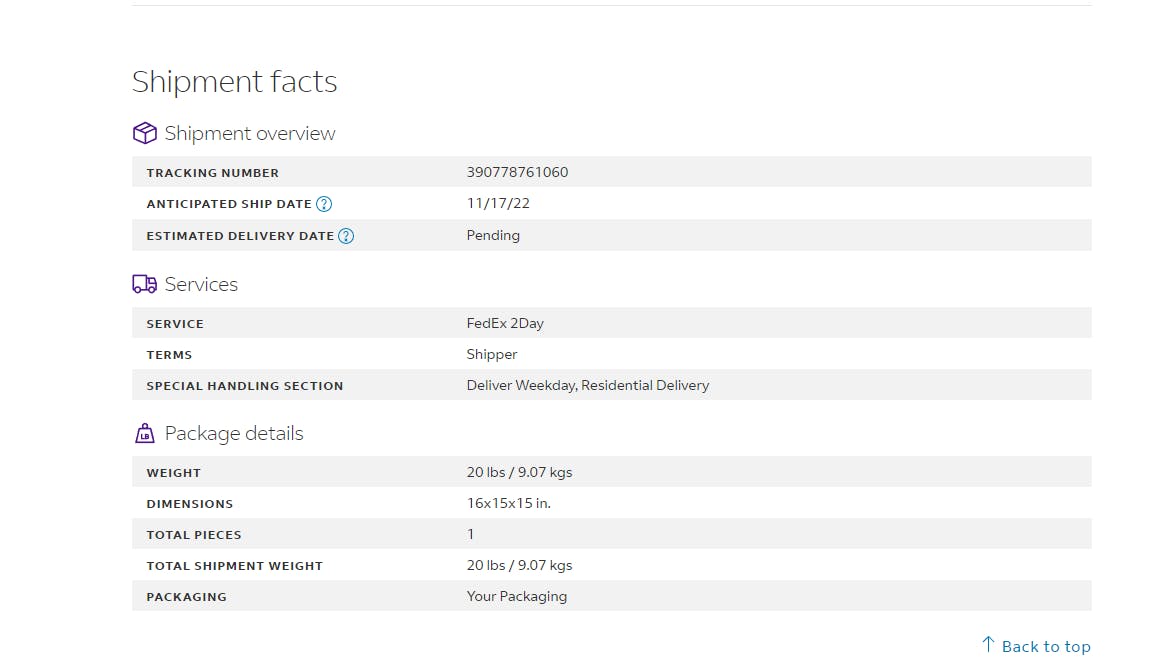The width and height of the screenshot is (1160, 665).
Task: Click the Deliver Weekday, Residential Delivery text
Action: 587,385
